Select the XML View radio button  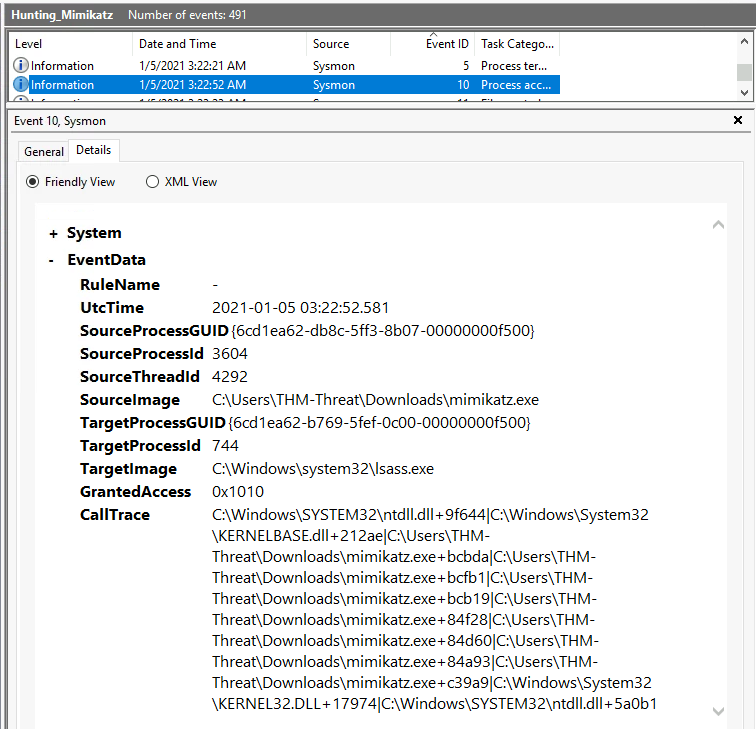tap(152, 182)
